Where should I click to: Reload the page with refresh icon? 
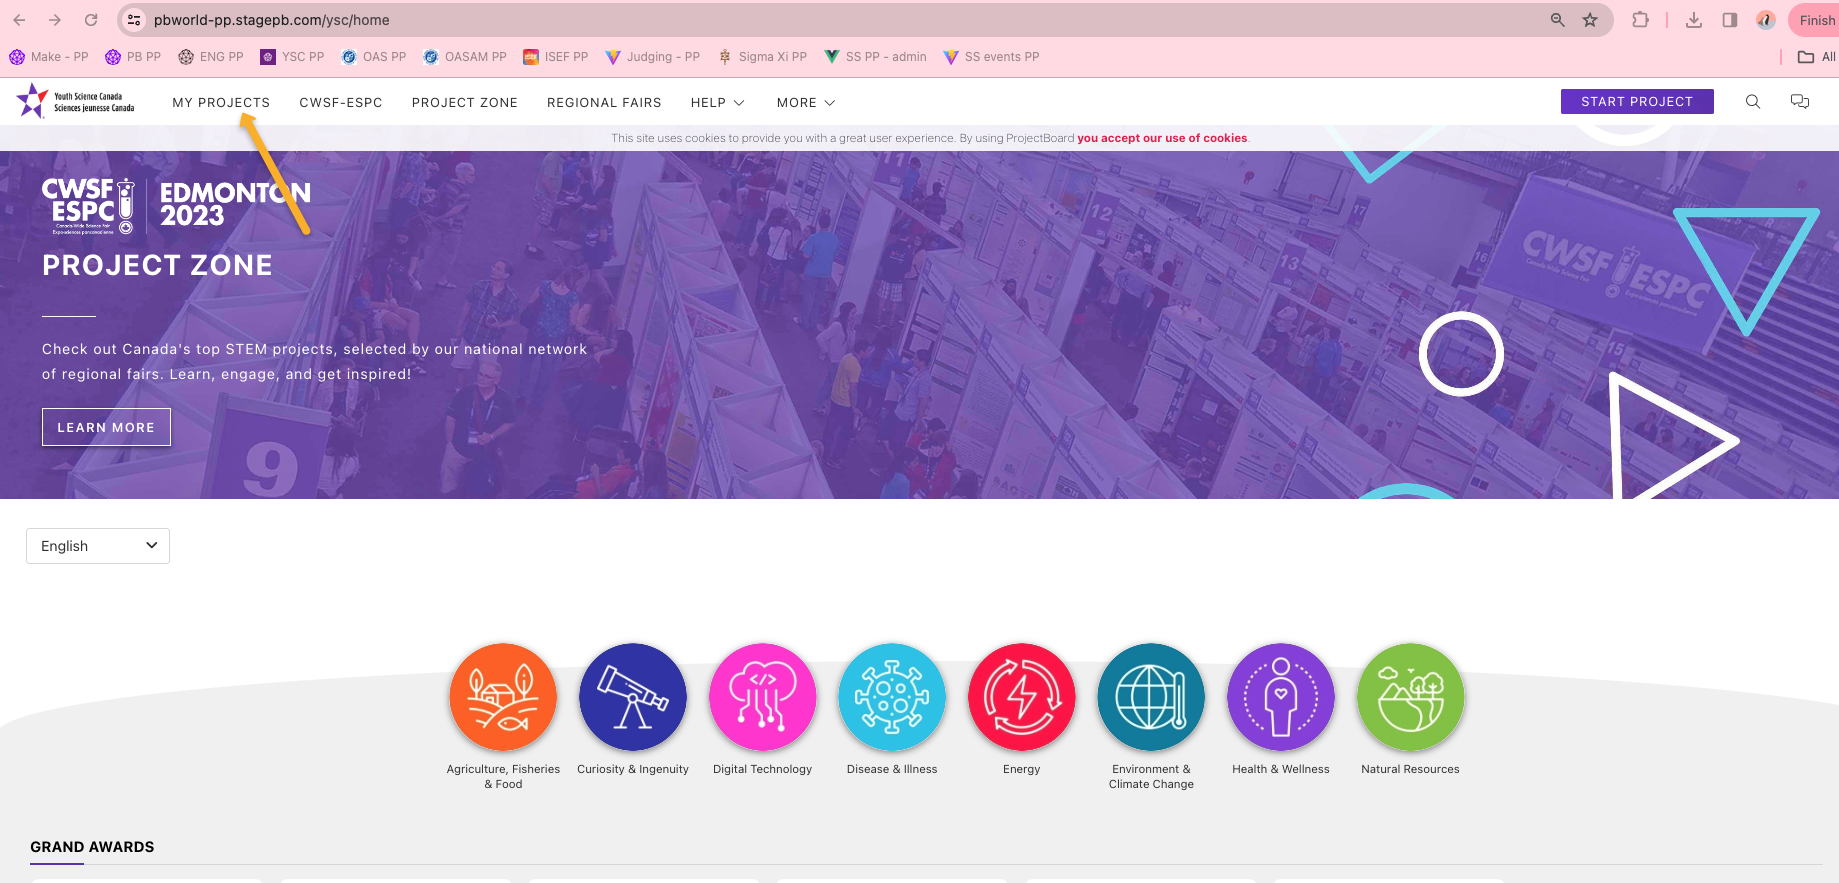[91, 20]
